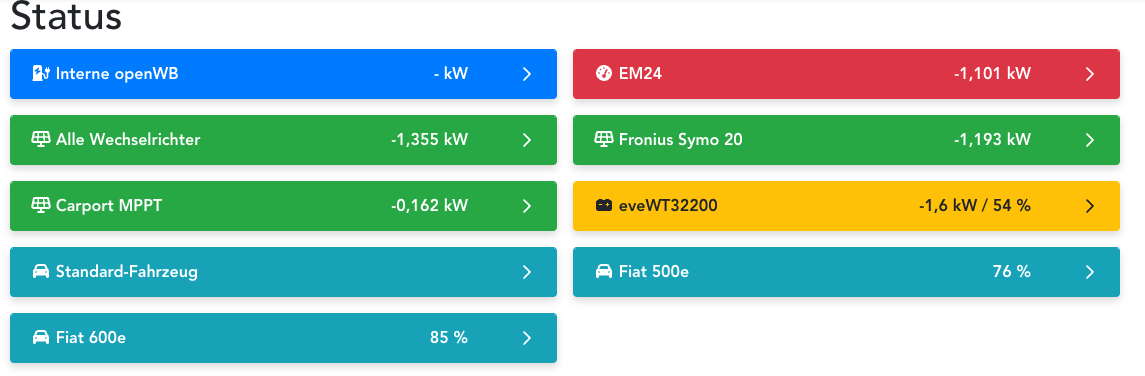Select the Standard-Fahrzeug label
The width and height of the screenshot is (1145, 376).
tap(126, 272)
